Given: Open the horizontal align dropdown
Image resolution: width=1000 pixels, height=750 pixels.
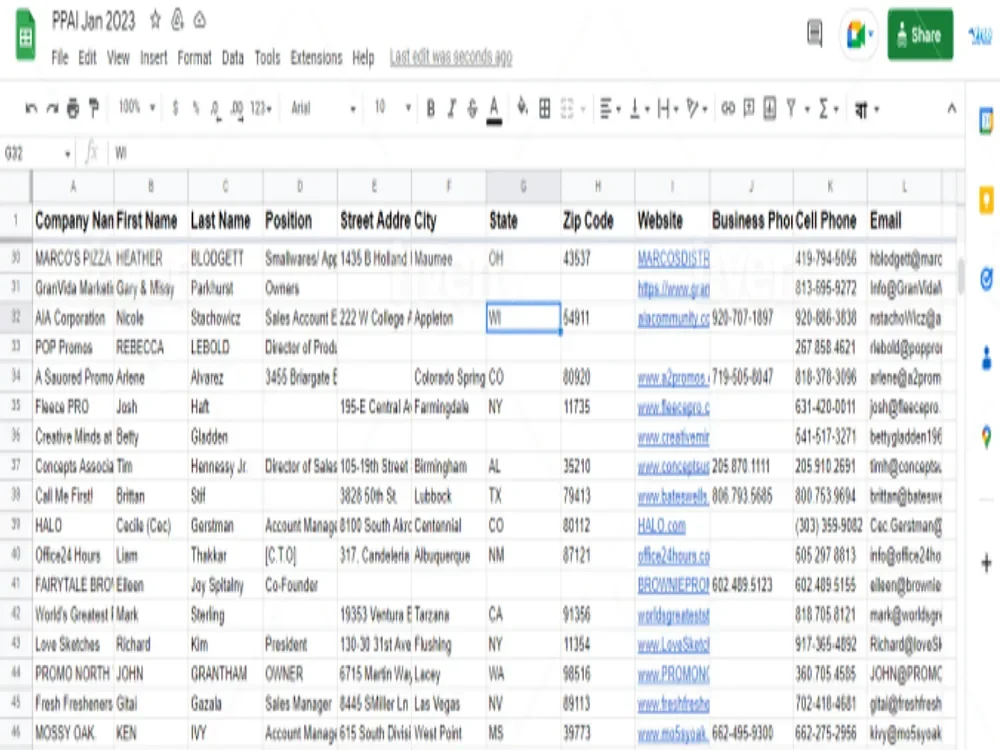Looking at the screenshot, I should coord(610,109).
